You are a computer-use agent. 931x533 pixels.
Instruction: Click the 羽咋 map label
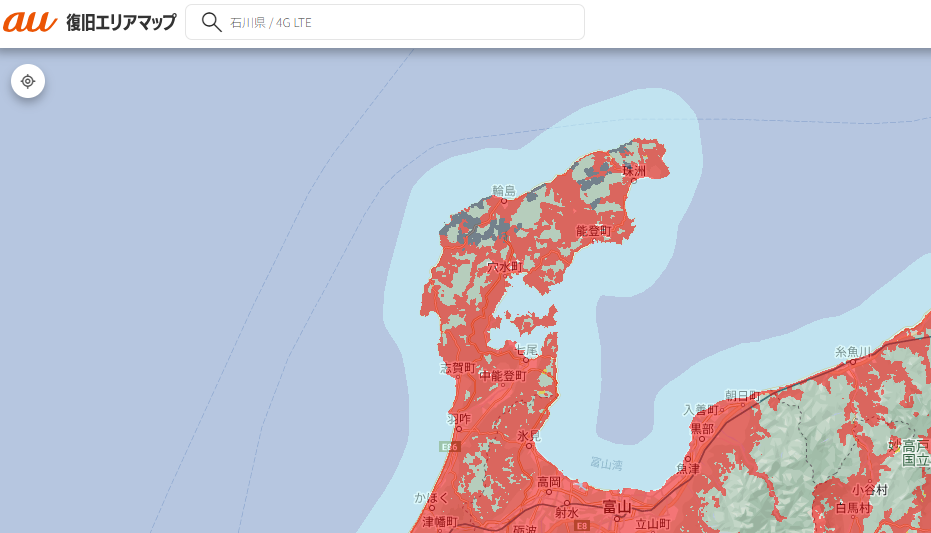pos(459,419)
